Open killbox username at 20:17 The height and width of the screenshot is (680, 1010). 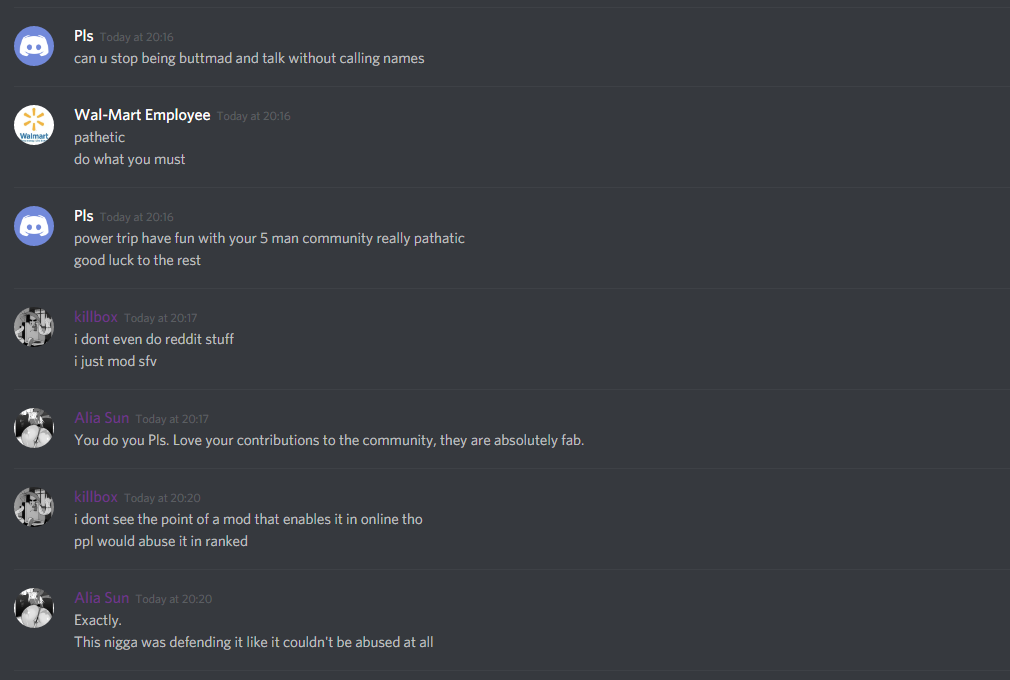click(x=96, y=317)
